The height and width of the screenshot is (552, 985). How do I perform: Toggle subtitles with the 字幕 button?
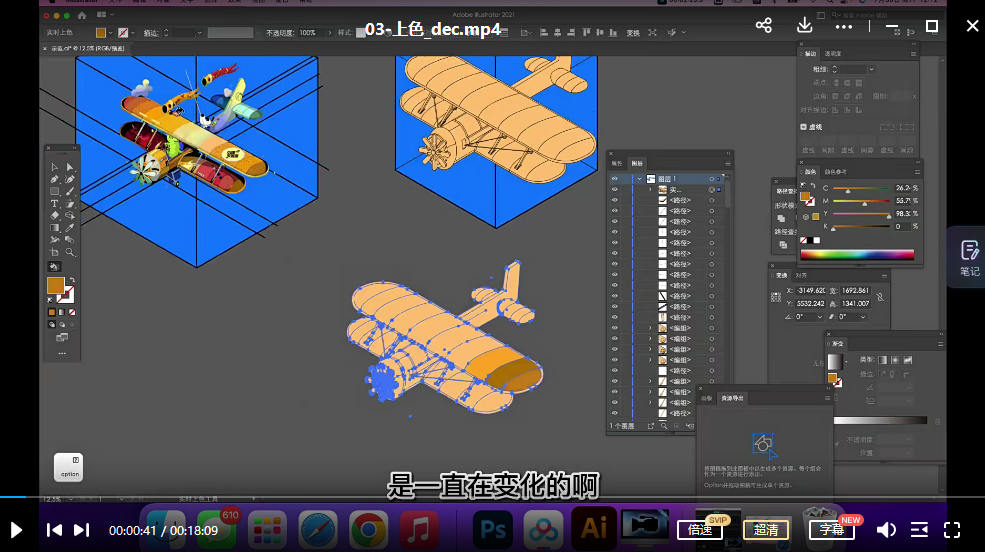click(831, 530)
